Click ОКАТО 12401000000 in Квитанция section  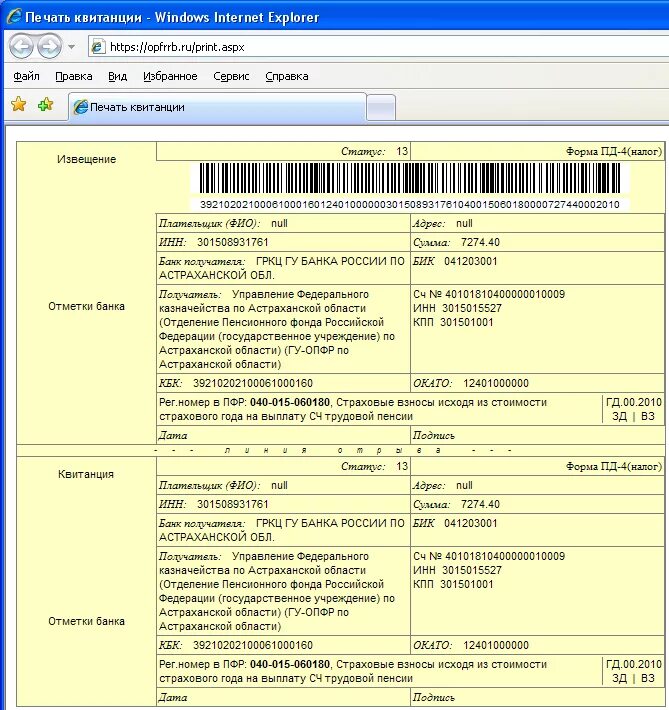[471, 645]
